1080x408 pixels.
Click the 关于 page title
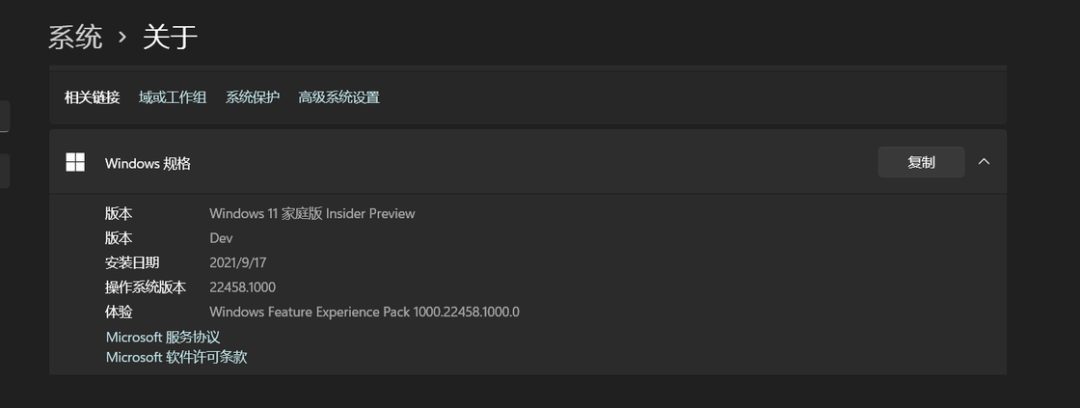[170, 38]
